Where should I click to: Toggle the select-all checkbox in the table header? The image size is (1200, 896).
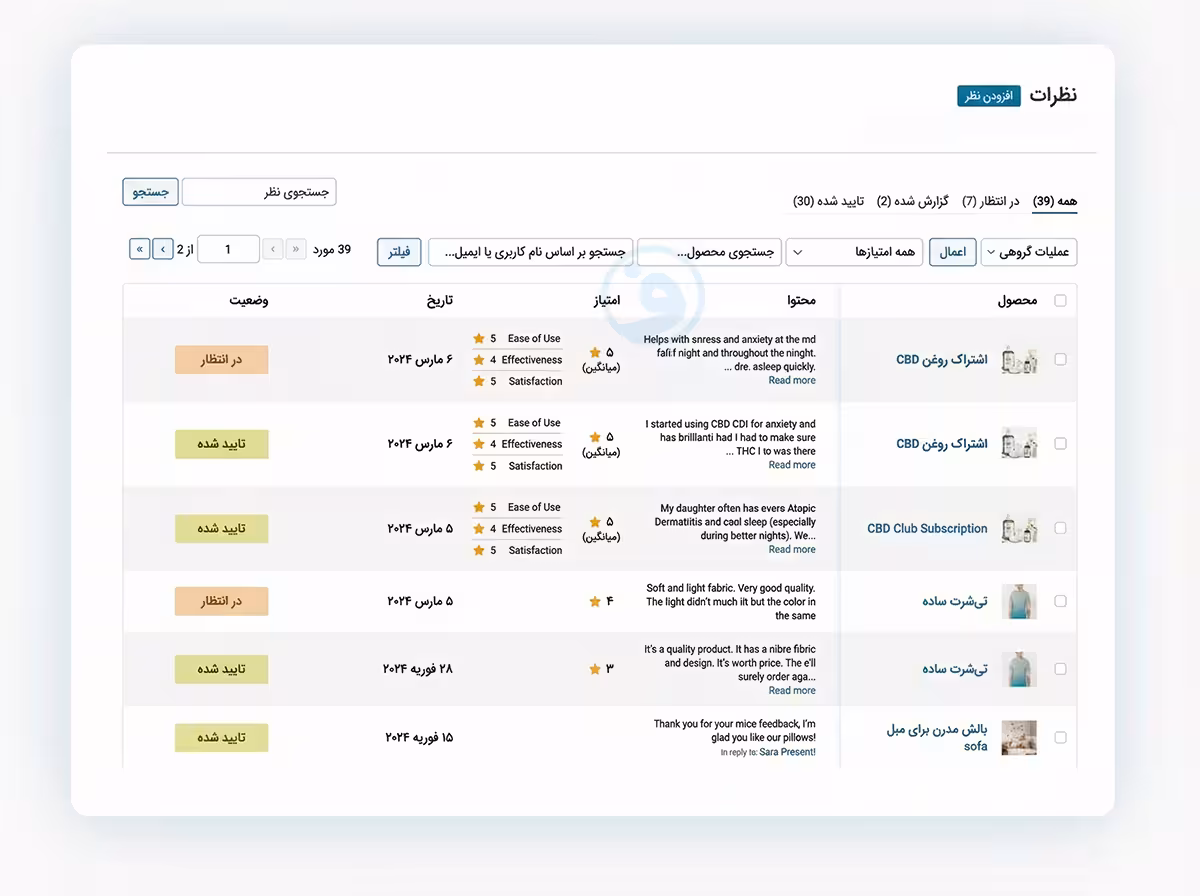pos(1060,300)
